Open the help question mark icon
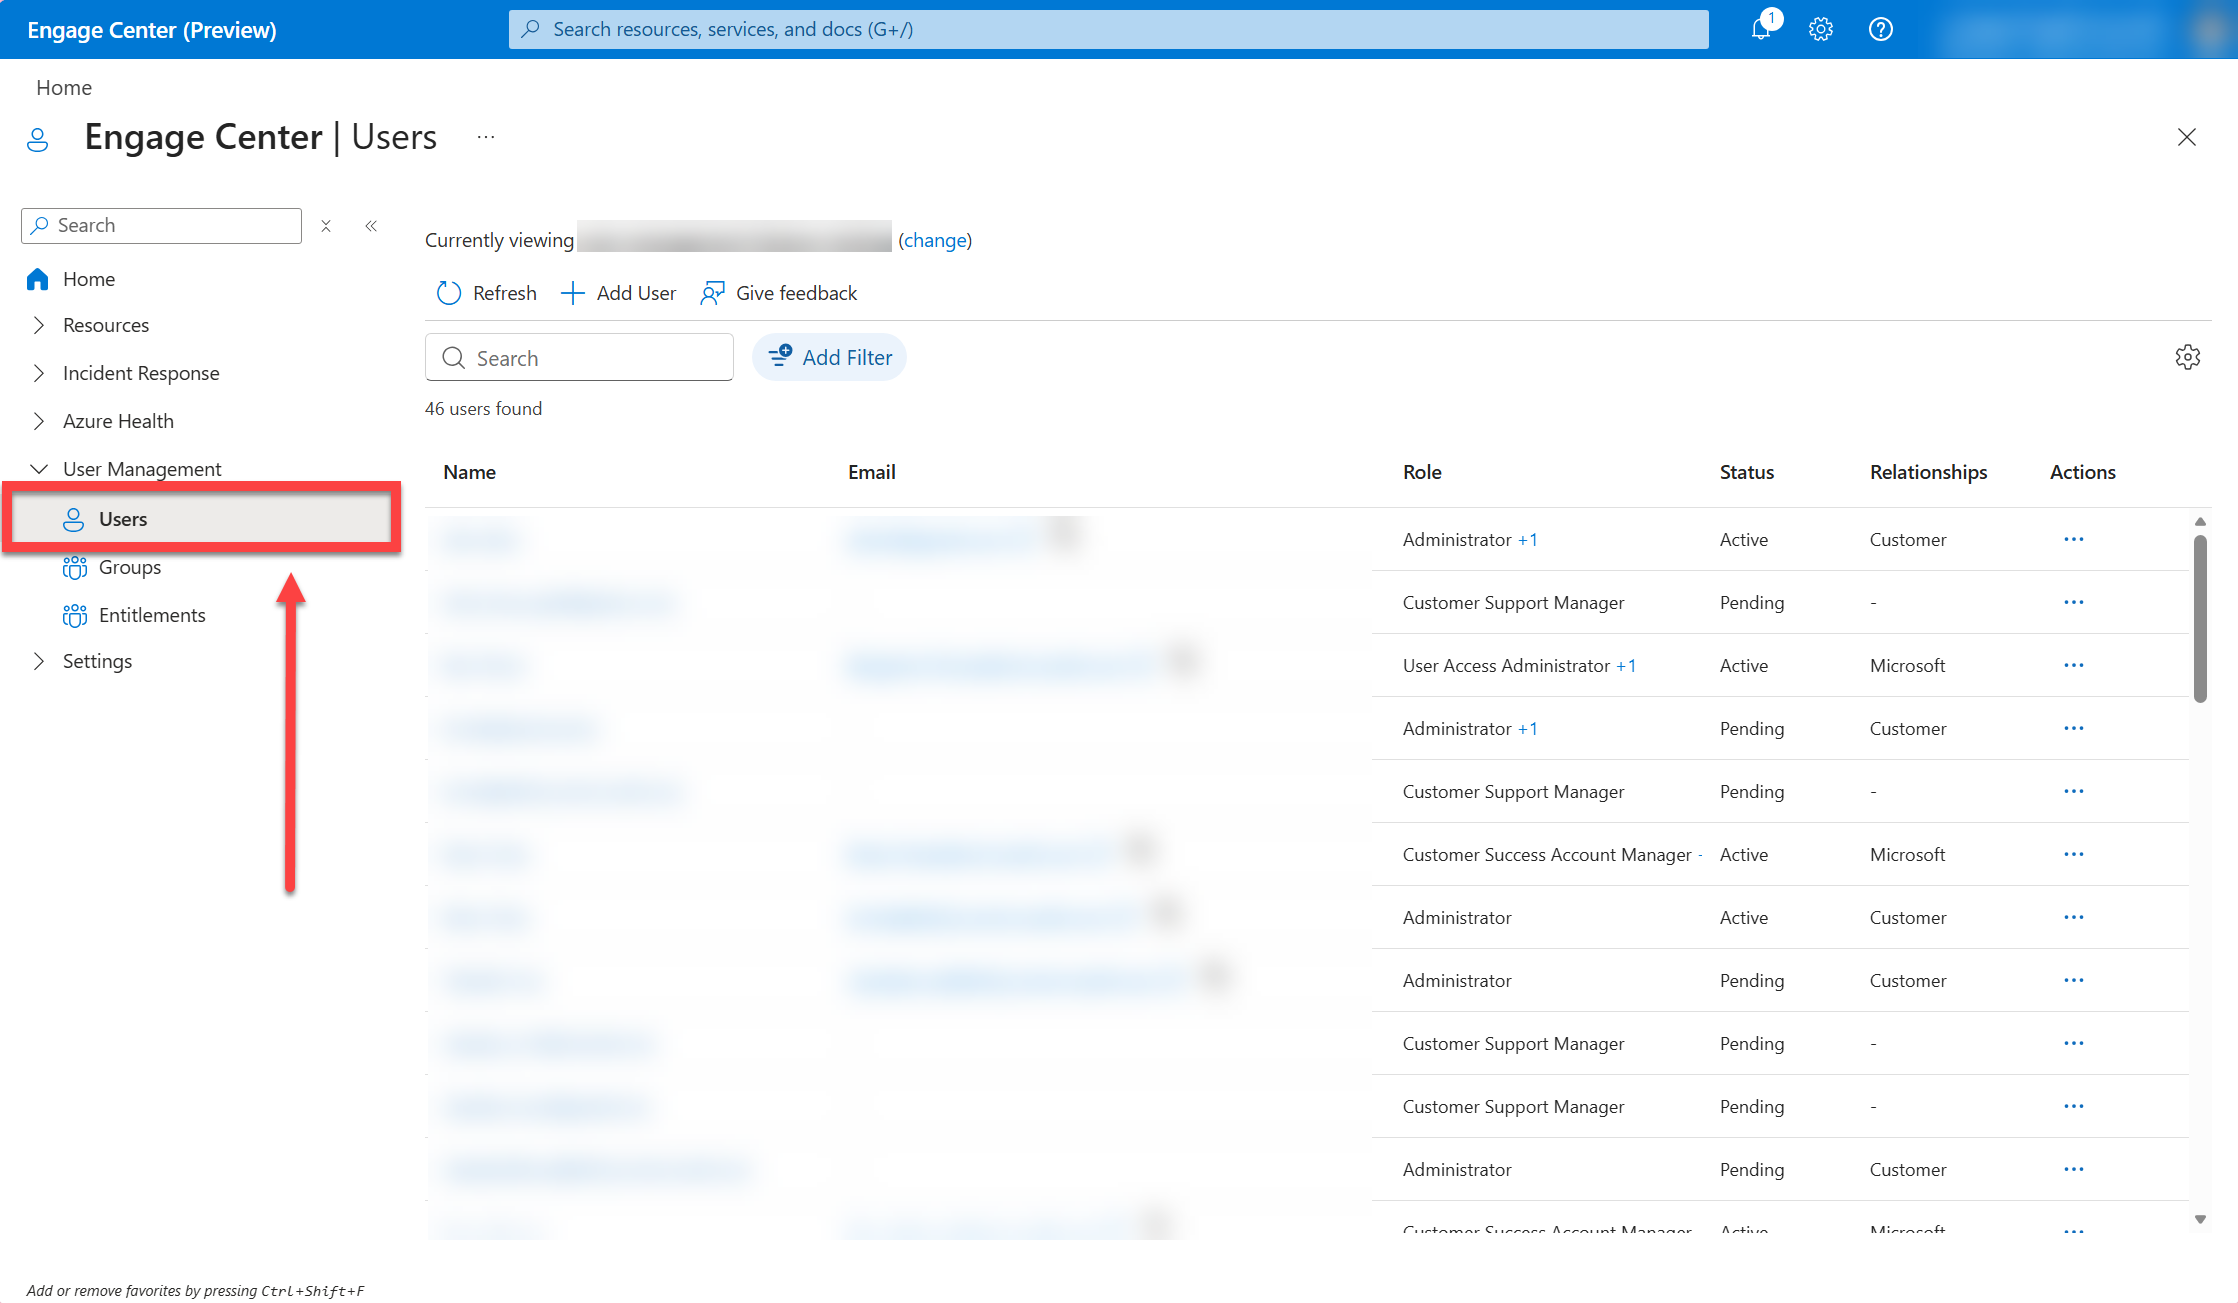Viewport: 2238px width, 1303px height. point(1881,29)
